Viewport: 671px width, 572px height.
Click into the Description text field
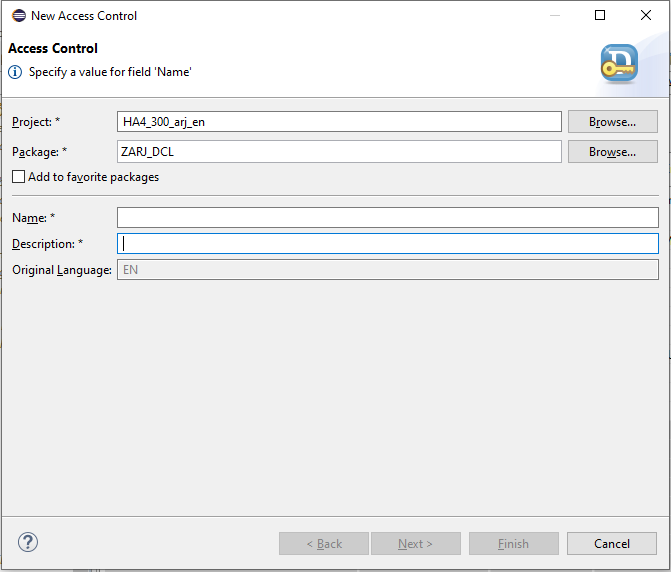tap(388, 244)
